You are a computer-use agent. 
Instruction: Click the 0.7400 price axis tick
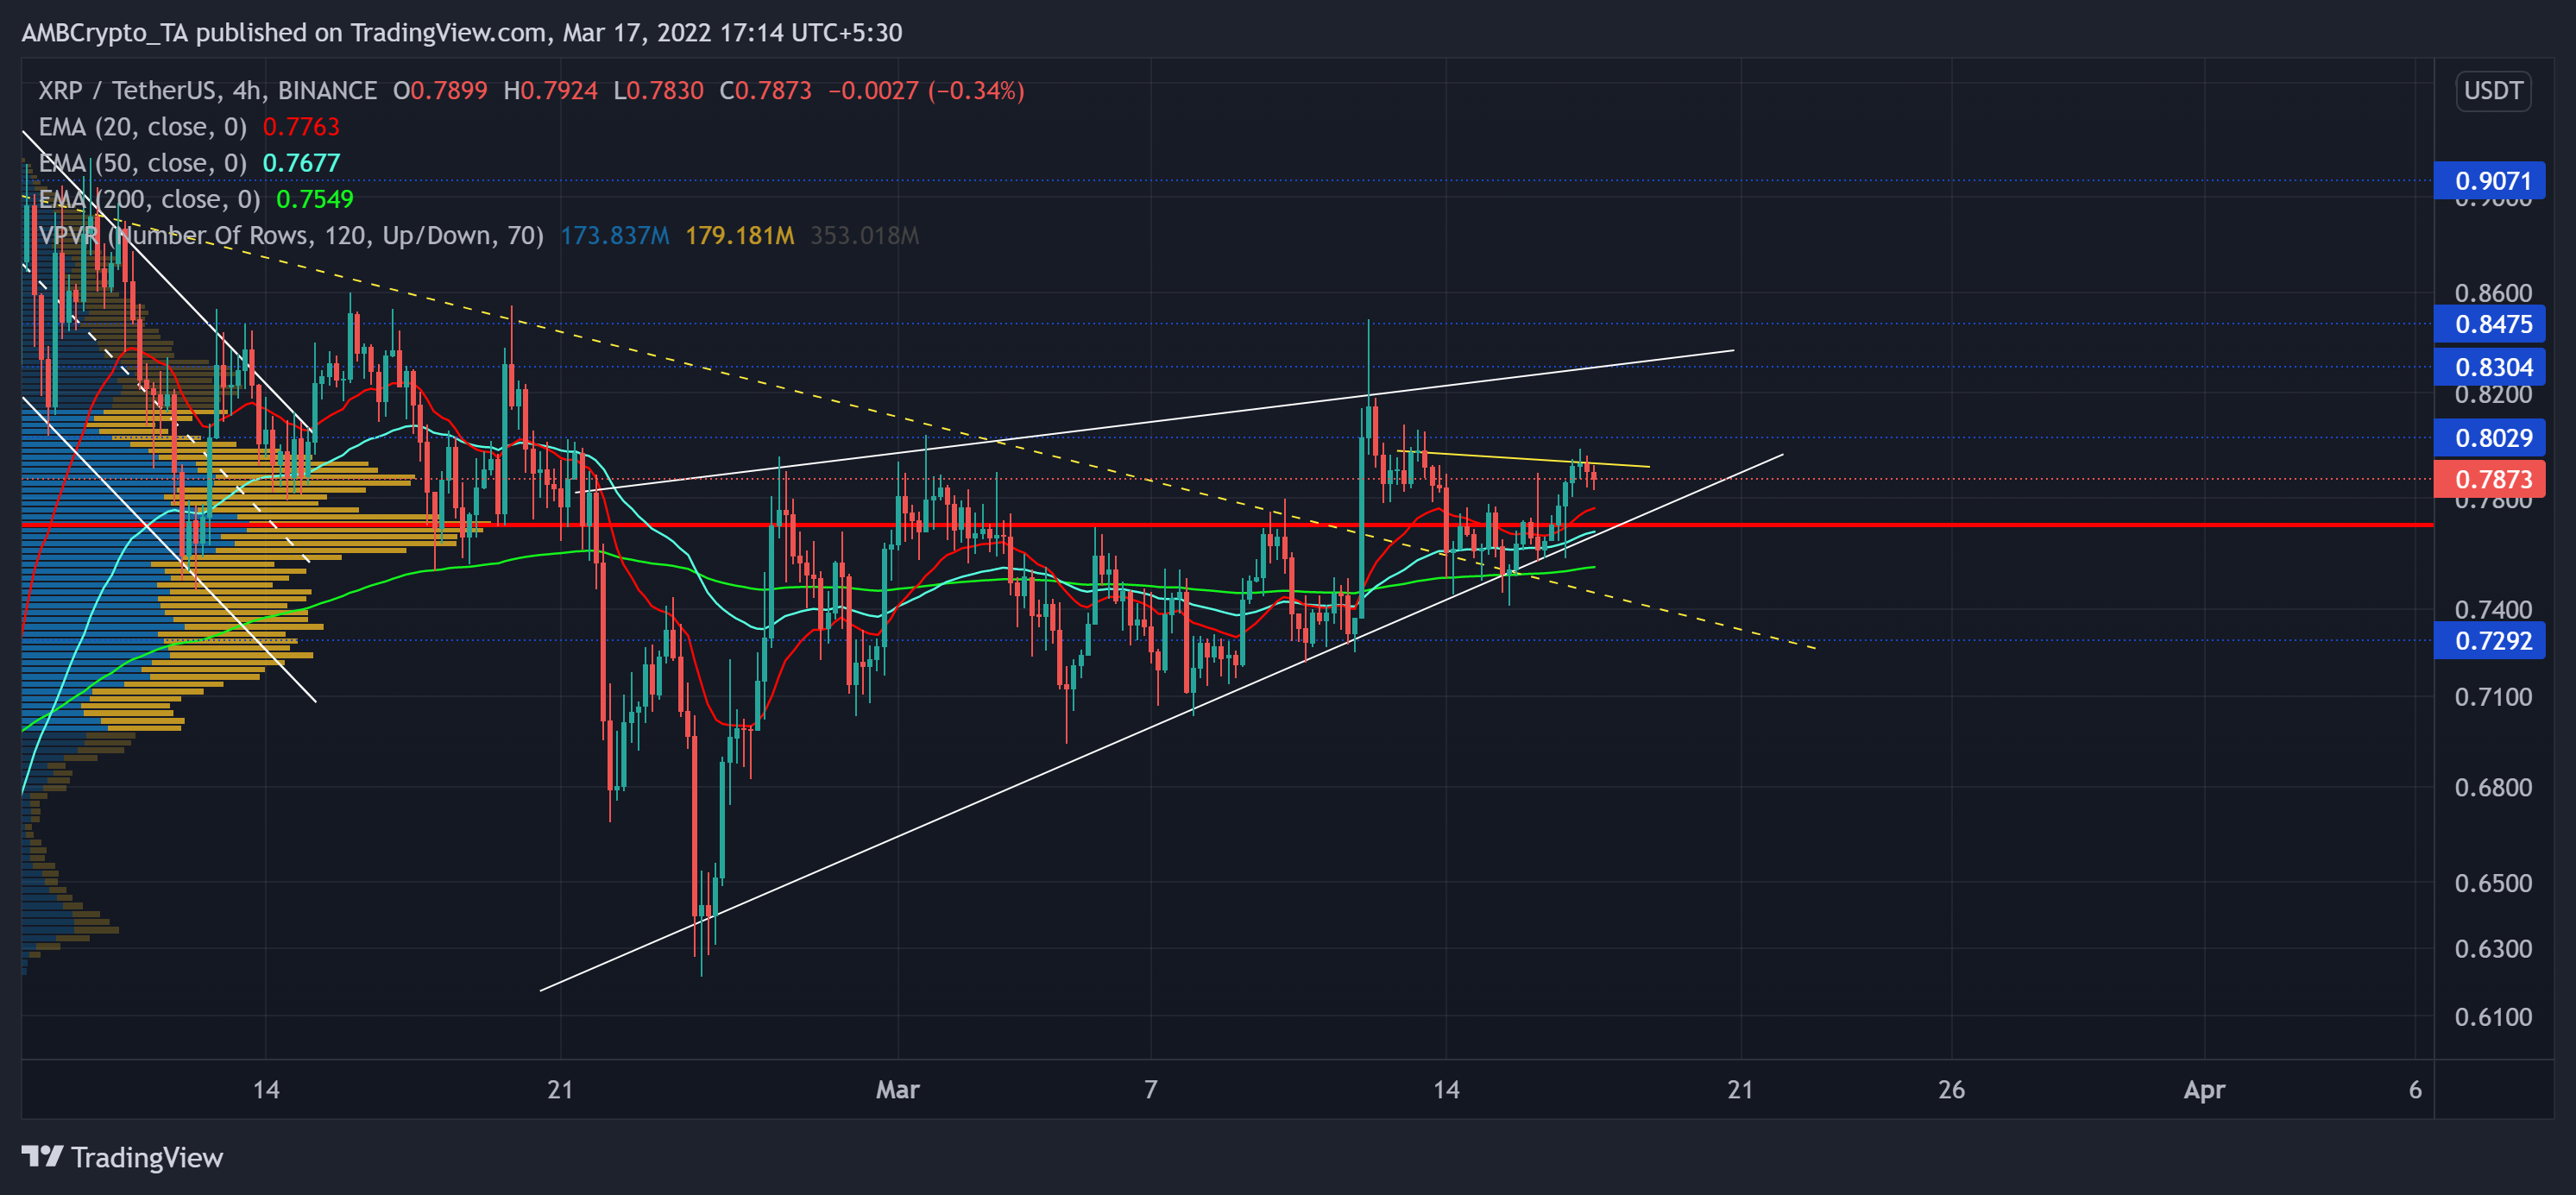(2493, 609)
